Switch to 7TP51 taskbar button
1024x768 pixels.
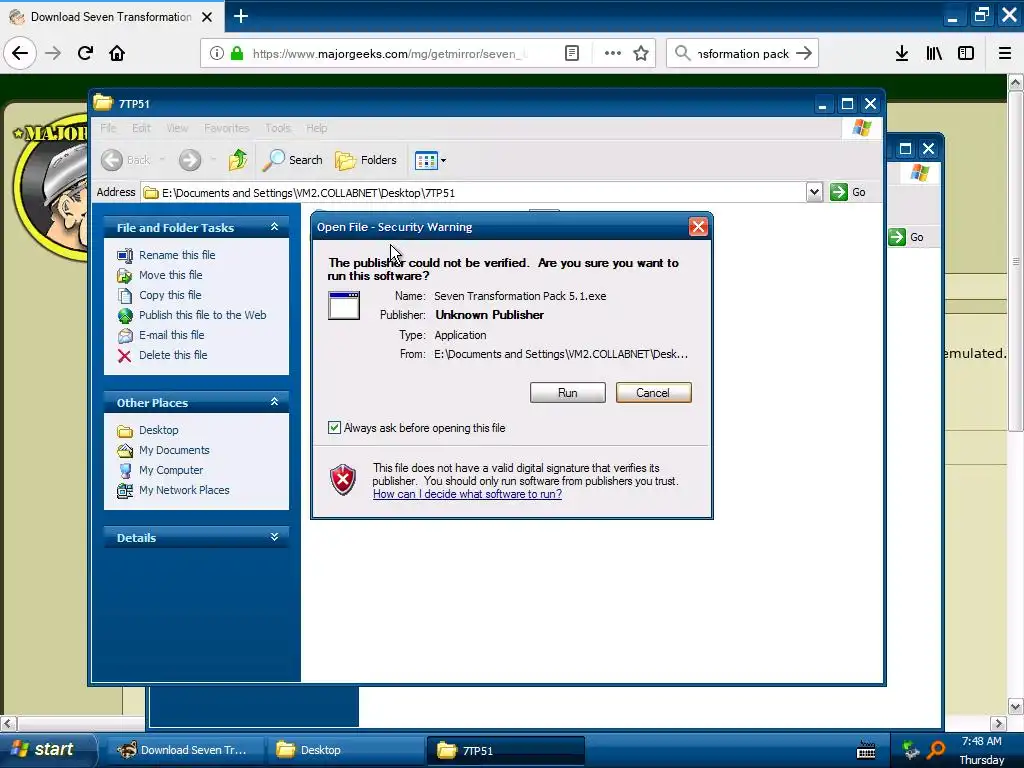505,750
